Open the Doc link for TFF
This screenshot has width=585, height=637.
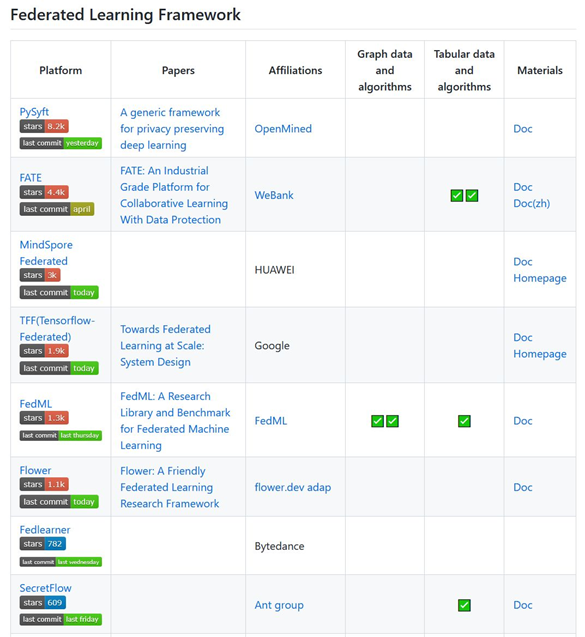pyautogui.click(x=523, y=337)
